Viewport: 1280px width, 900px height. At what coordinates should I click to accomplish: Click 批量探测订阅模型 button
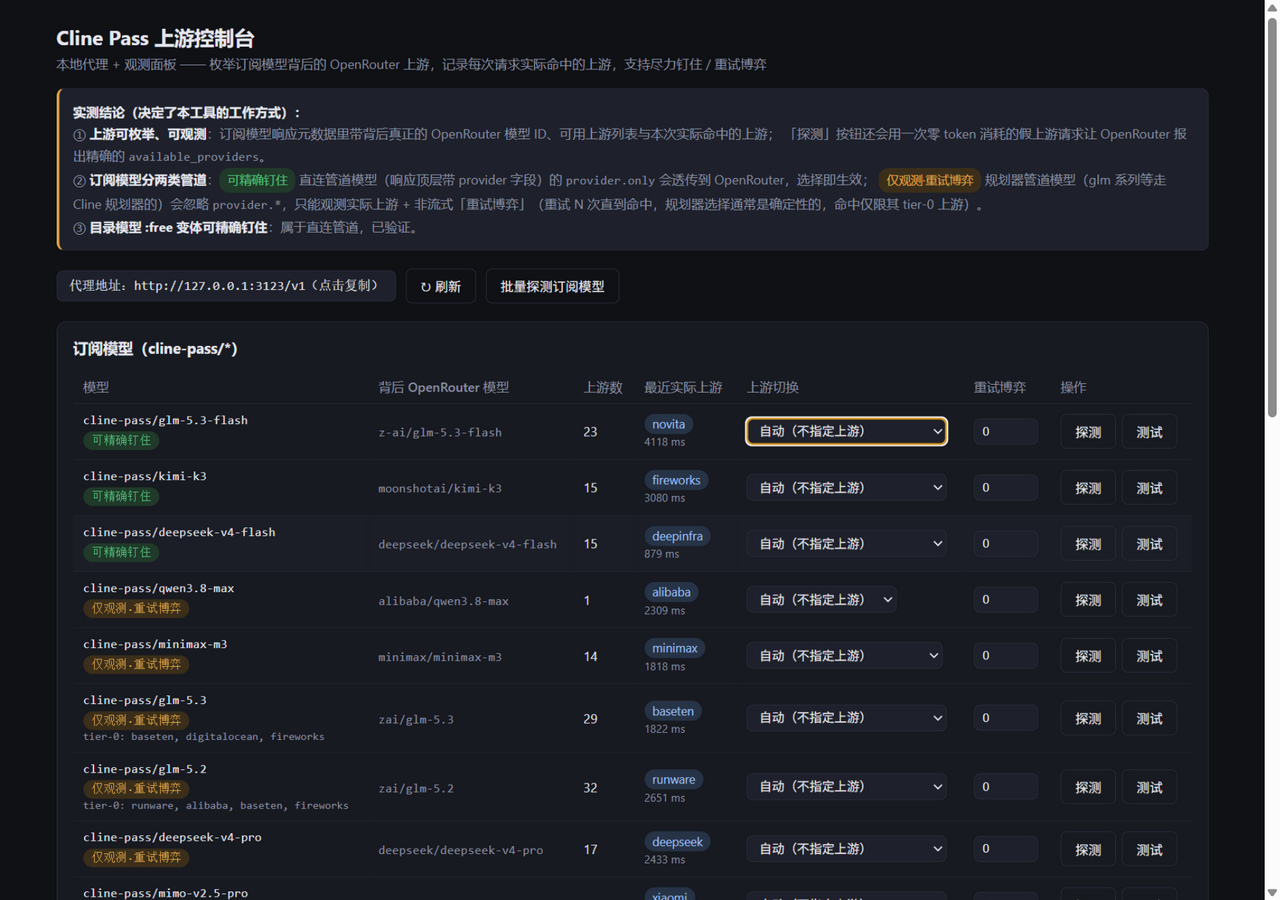(x=552, y=286)
